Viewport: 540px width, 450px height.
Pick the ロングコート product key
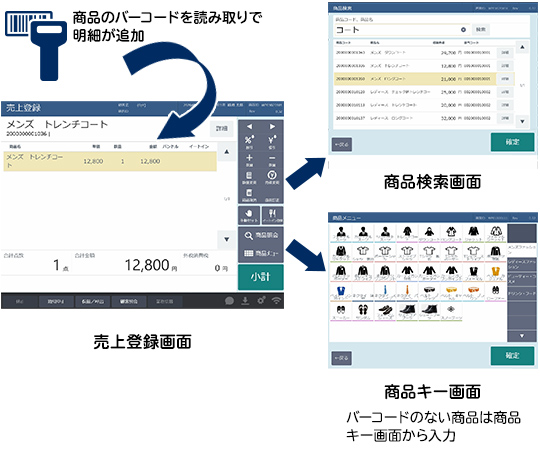451,234
